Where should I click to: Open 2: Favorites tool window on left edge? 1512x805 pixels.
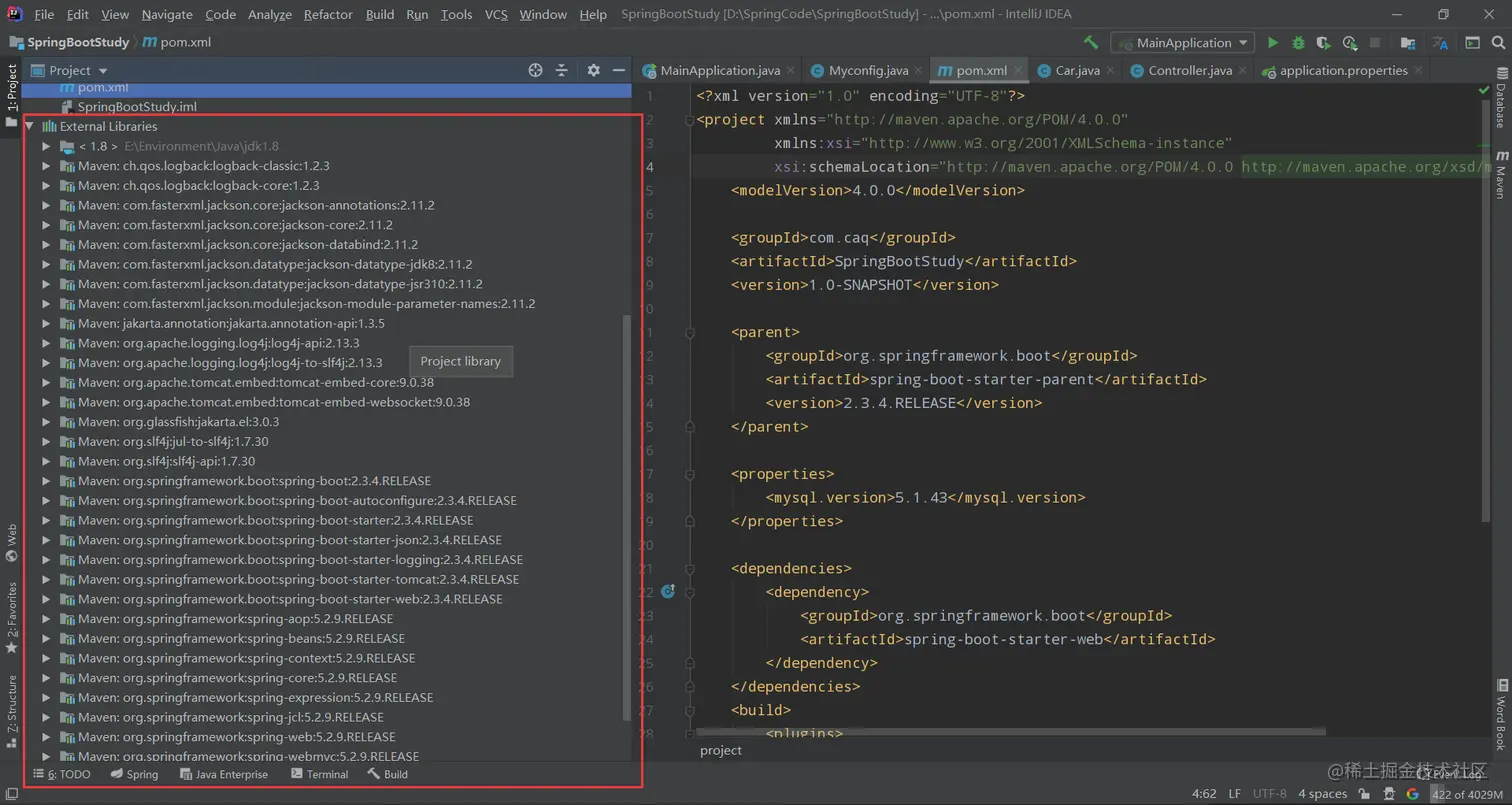12,617
